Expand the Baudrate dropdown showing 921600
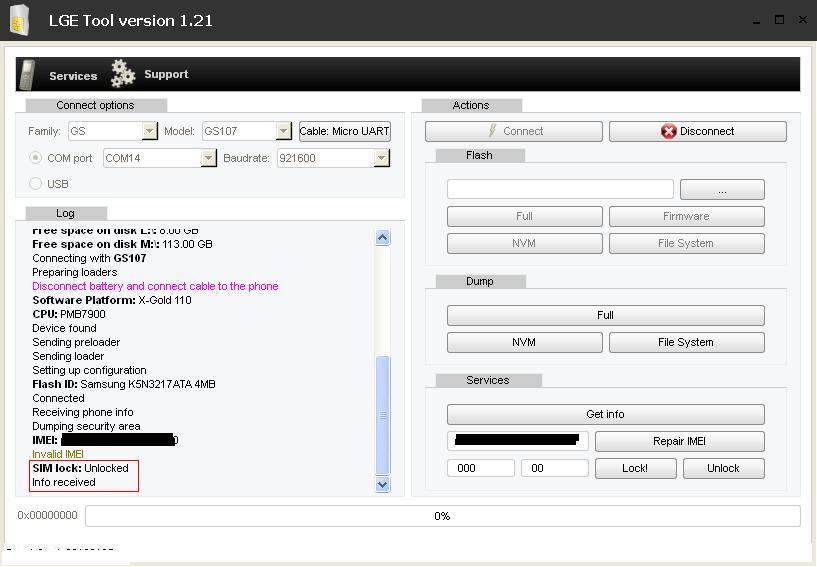The width and height of the screenshot is (817, 567). (381, 158)
